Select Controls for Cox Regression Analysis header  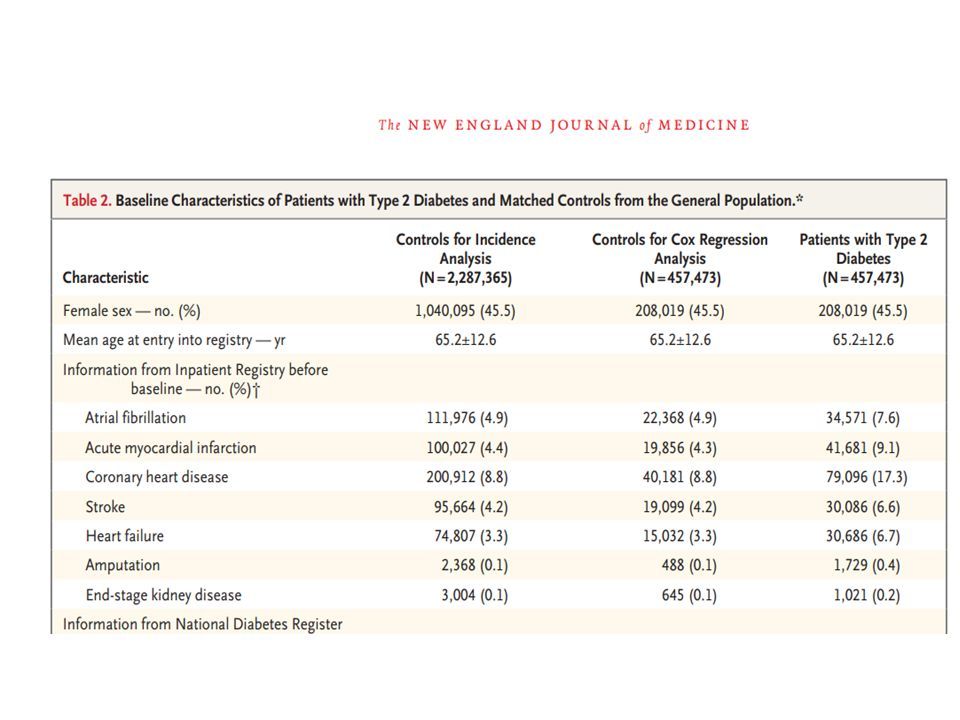pos(680,258)
